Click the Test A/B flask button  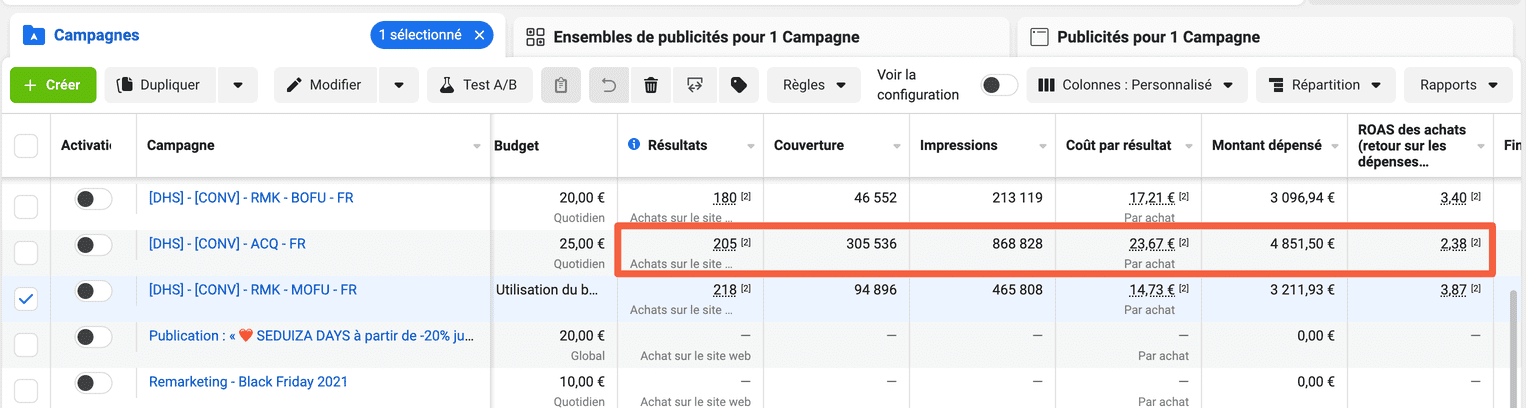479,86
